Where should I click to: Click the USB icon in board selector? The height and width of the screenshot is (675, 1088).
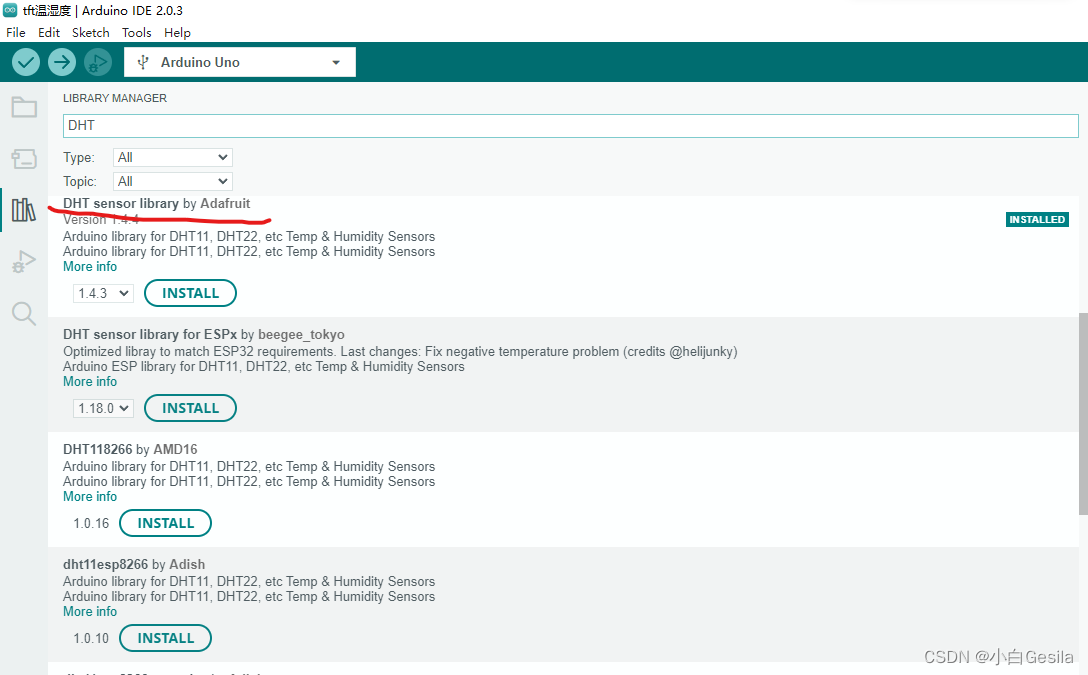pos(143,62)
